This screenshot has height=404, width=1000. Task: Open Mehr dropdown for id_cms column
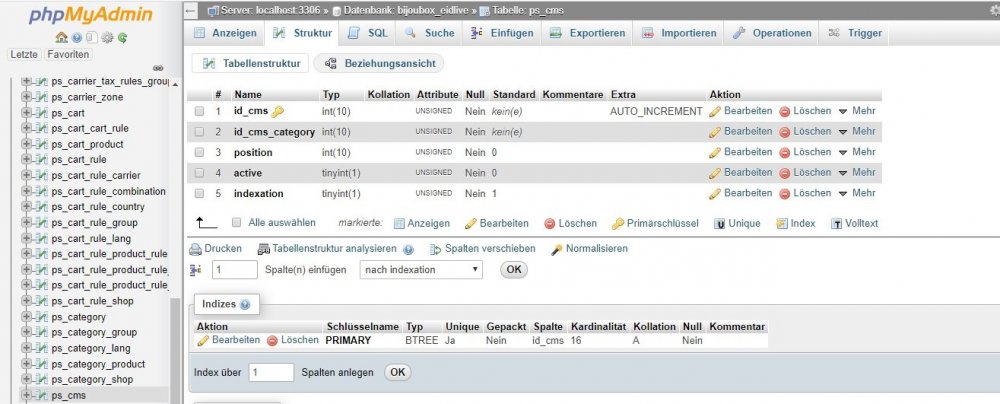pos(857,111)
